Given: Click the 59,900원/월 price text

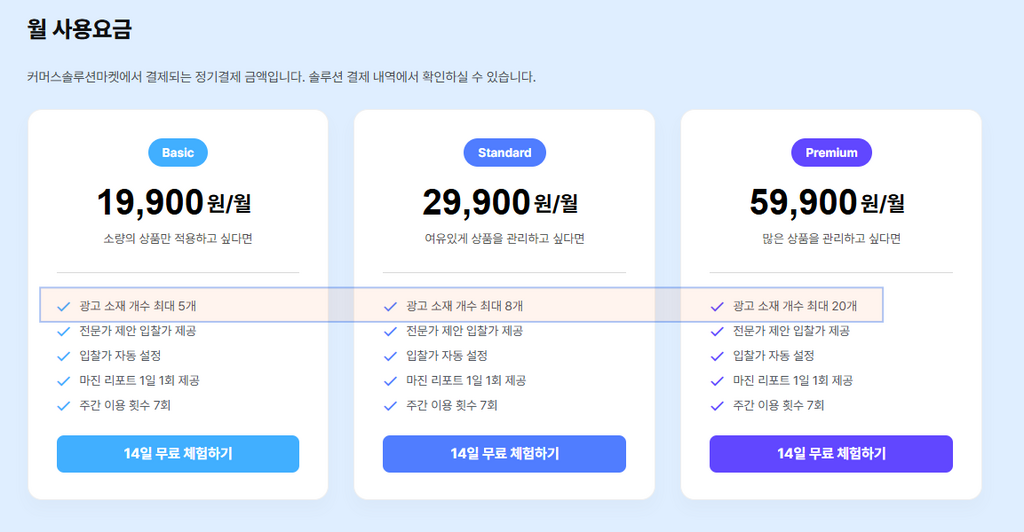Looking at the screenshot, I should (827, 202).
